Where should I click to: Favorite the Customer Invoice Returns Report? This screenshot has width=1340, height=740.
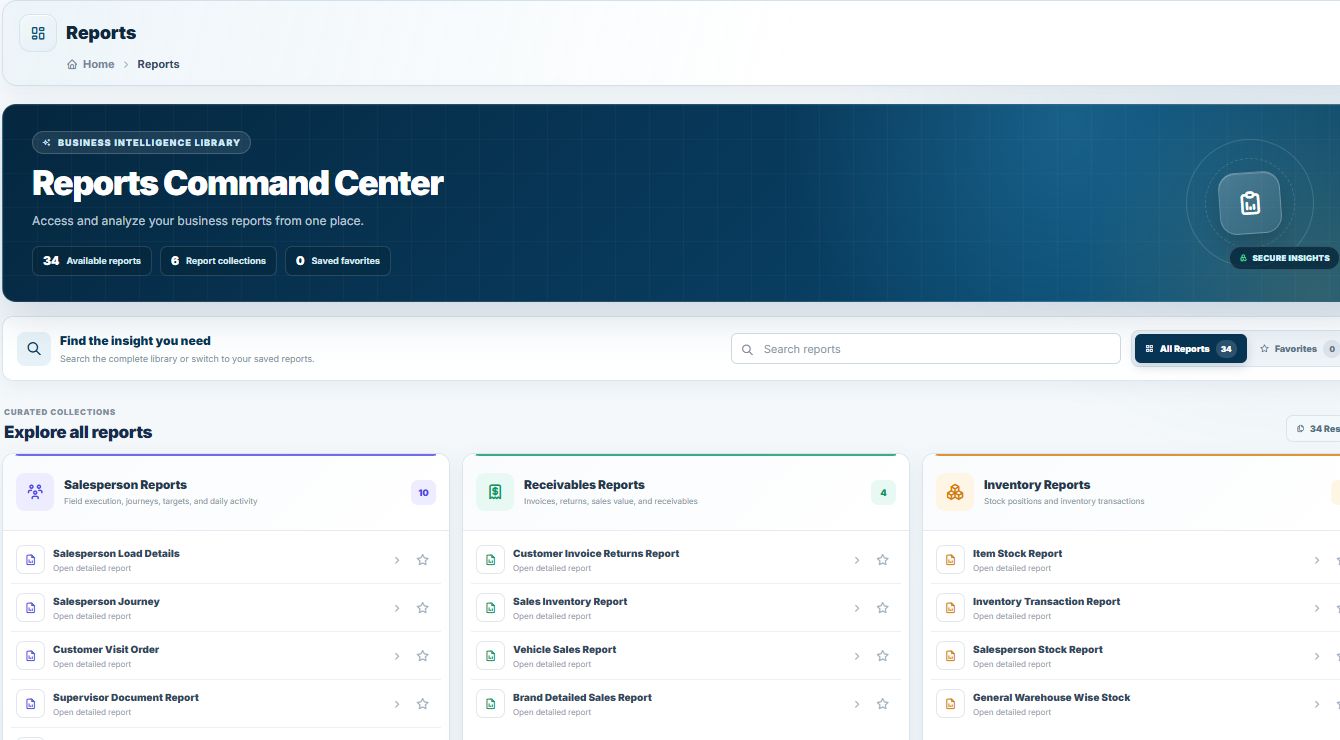point(883,560)
